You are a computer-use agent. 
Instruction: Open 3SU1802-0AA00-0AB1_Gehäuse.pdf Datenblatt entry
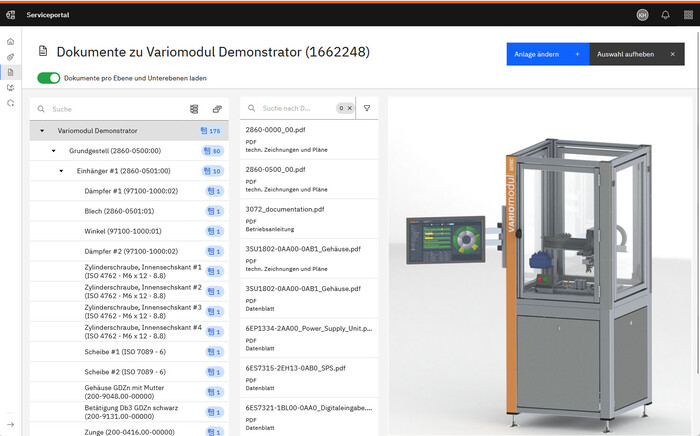point(309,298)
